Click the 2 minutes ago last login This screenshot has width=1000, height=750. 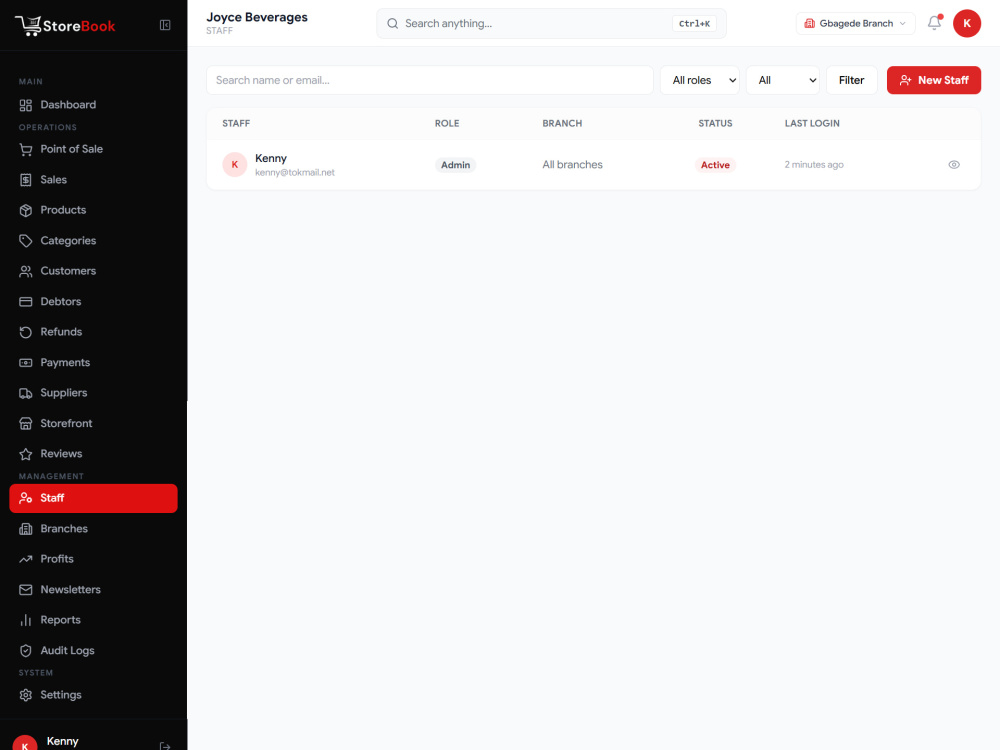tap(814, 165)
